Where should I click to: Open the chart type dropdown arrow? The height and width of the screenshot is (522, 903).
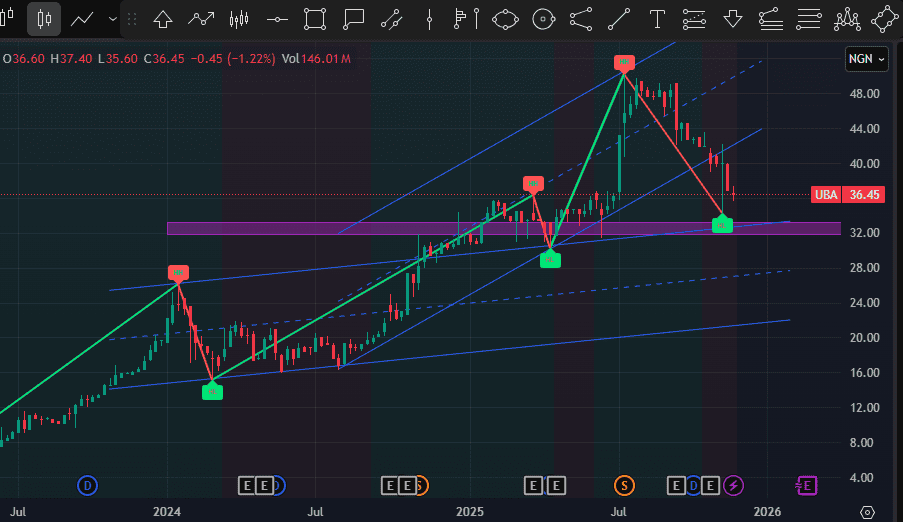tap(109, 18)
